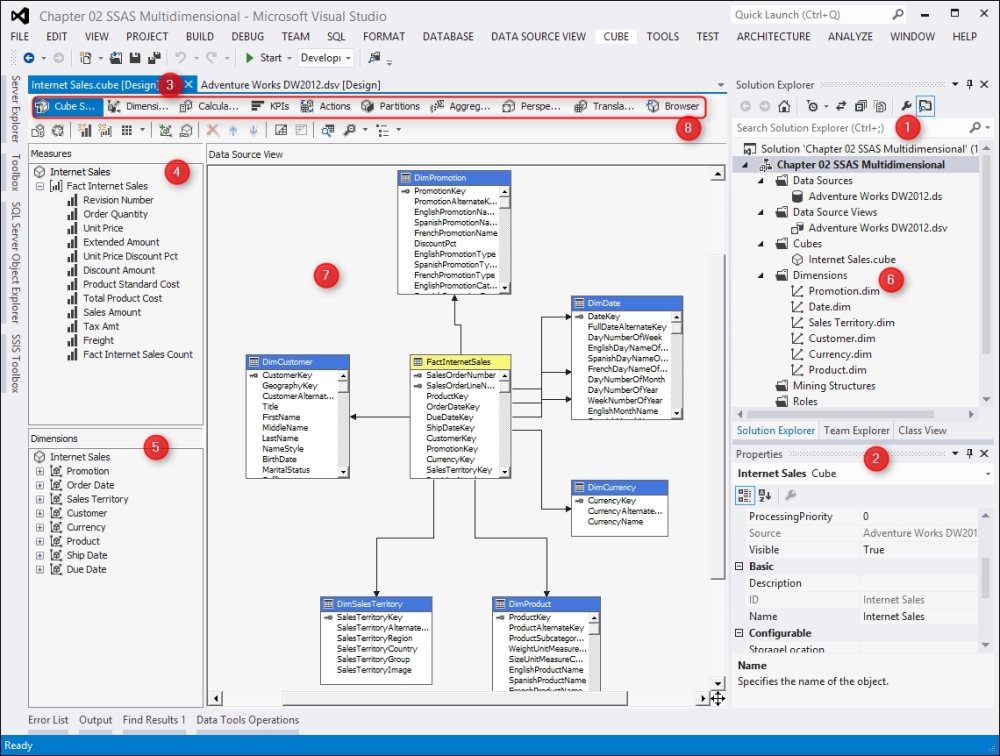The width and height of the screenshot is (1000, 756).
Task: Click the Move Down arrow in cube toolbar
Action: pyautogui.click(x=253, y=130)
